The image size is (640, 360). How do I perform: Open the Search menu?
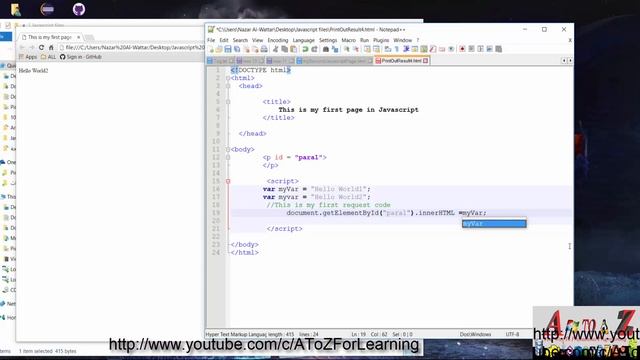click(240, 40)
